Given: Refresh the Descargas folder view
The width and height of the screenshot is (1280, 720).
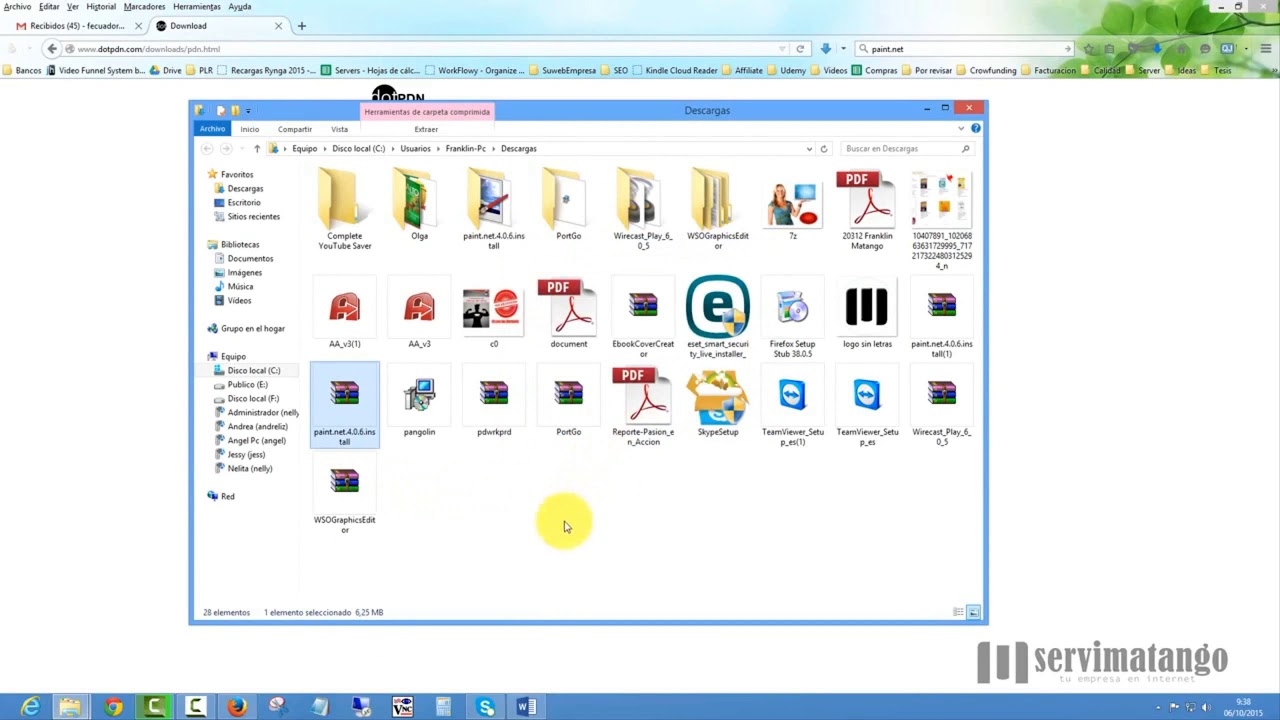Looking at the screenshot, I should [x=824, y=148].
